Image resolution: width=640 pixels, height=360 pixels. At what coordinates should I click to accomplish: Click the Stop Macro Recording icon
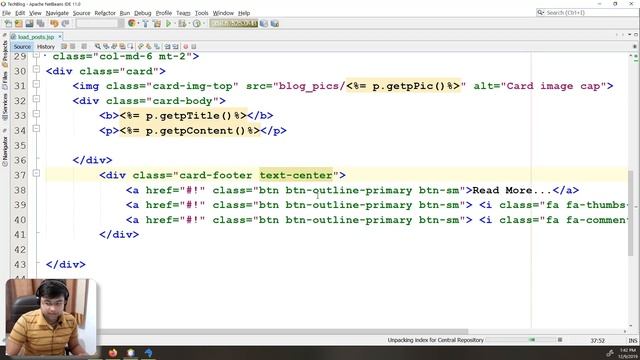[193, 47]
